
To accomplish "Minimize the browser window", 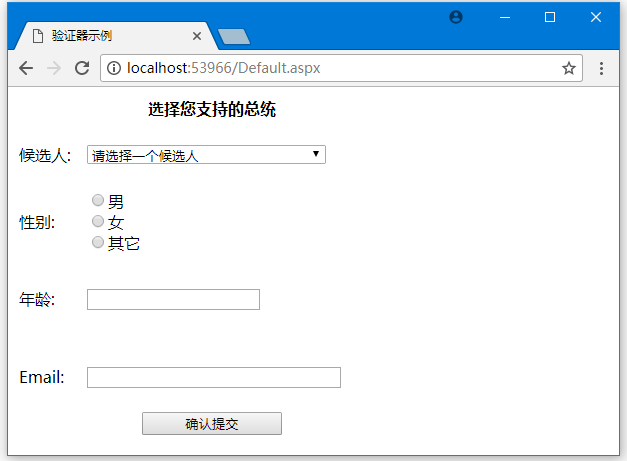I will click(x=503, y=17).
